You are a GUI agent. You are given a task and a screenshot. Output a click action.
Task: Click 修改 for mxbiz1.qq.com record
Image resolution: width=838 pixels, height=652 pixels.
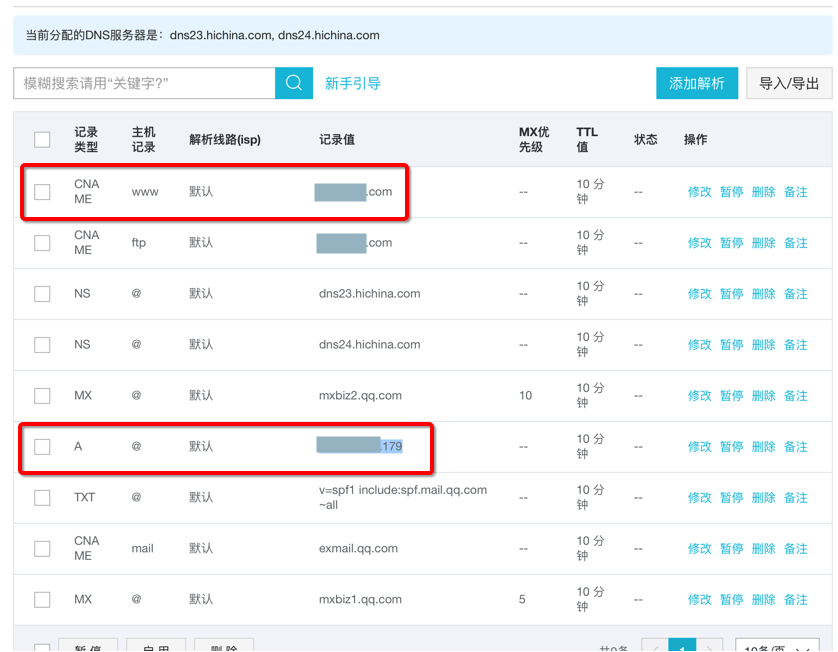[700, 600]
